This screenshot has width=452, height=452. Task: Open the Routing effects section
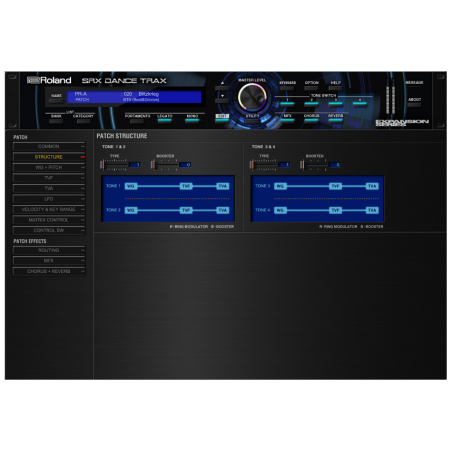49,250
